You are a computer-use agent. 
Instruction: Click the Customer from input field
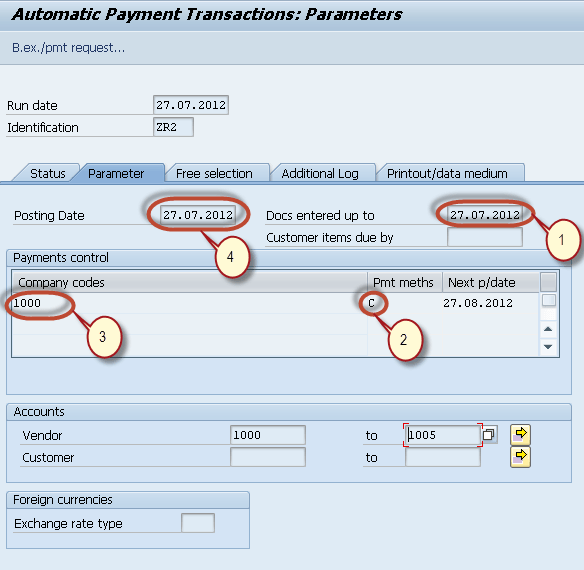click(x=268, y=457)
